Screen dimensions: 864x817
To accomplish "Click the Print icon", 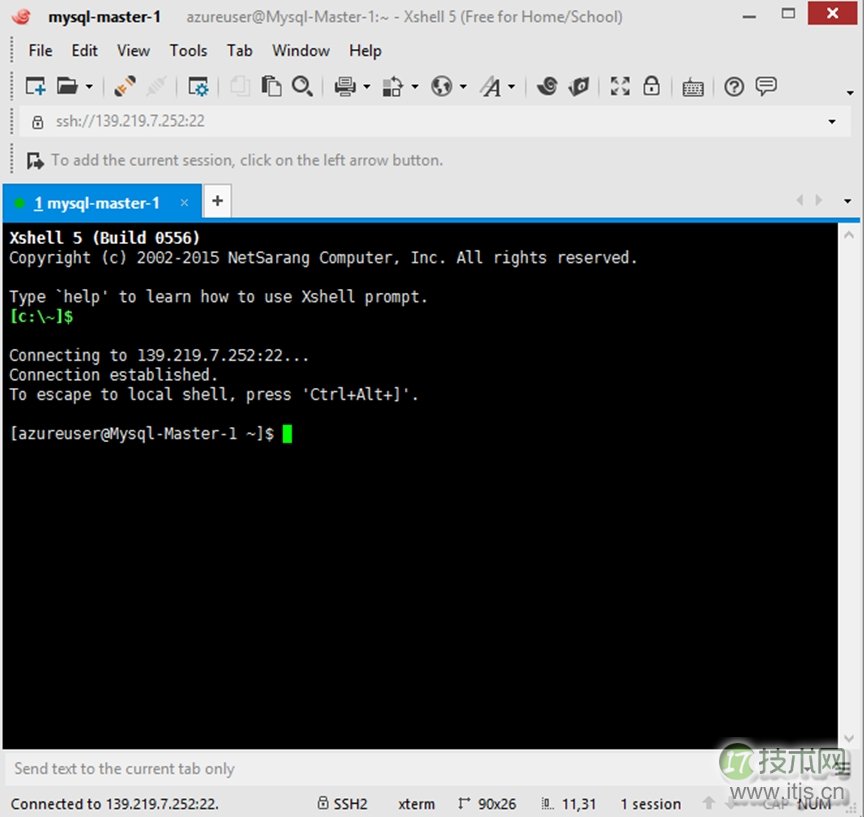I will click(x=344, y=86).
